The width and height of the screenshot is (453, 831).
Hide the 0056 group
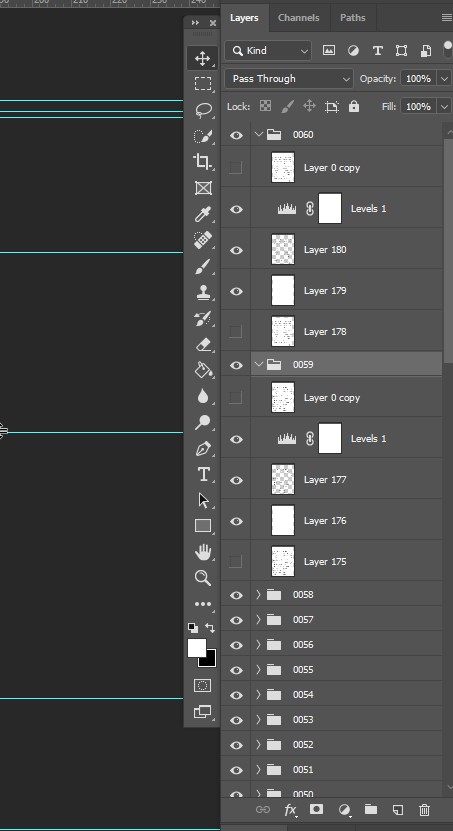pos(236,644)
